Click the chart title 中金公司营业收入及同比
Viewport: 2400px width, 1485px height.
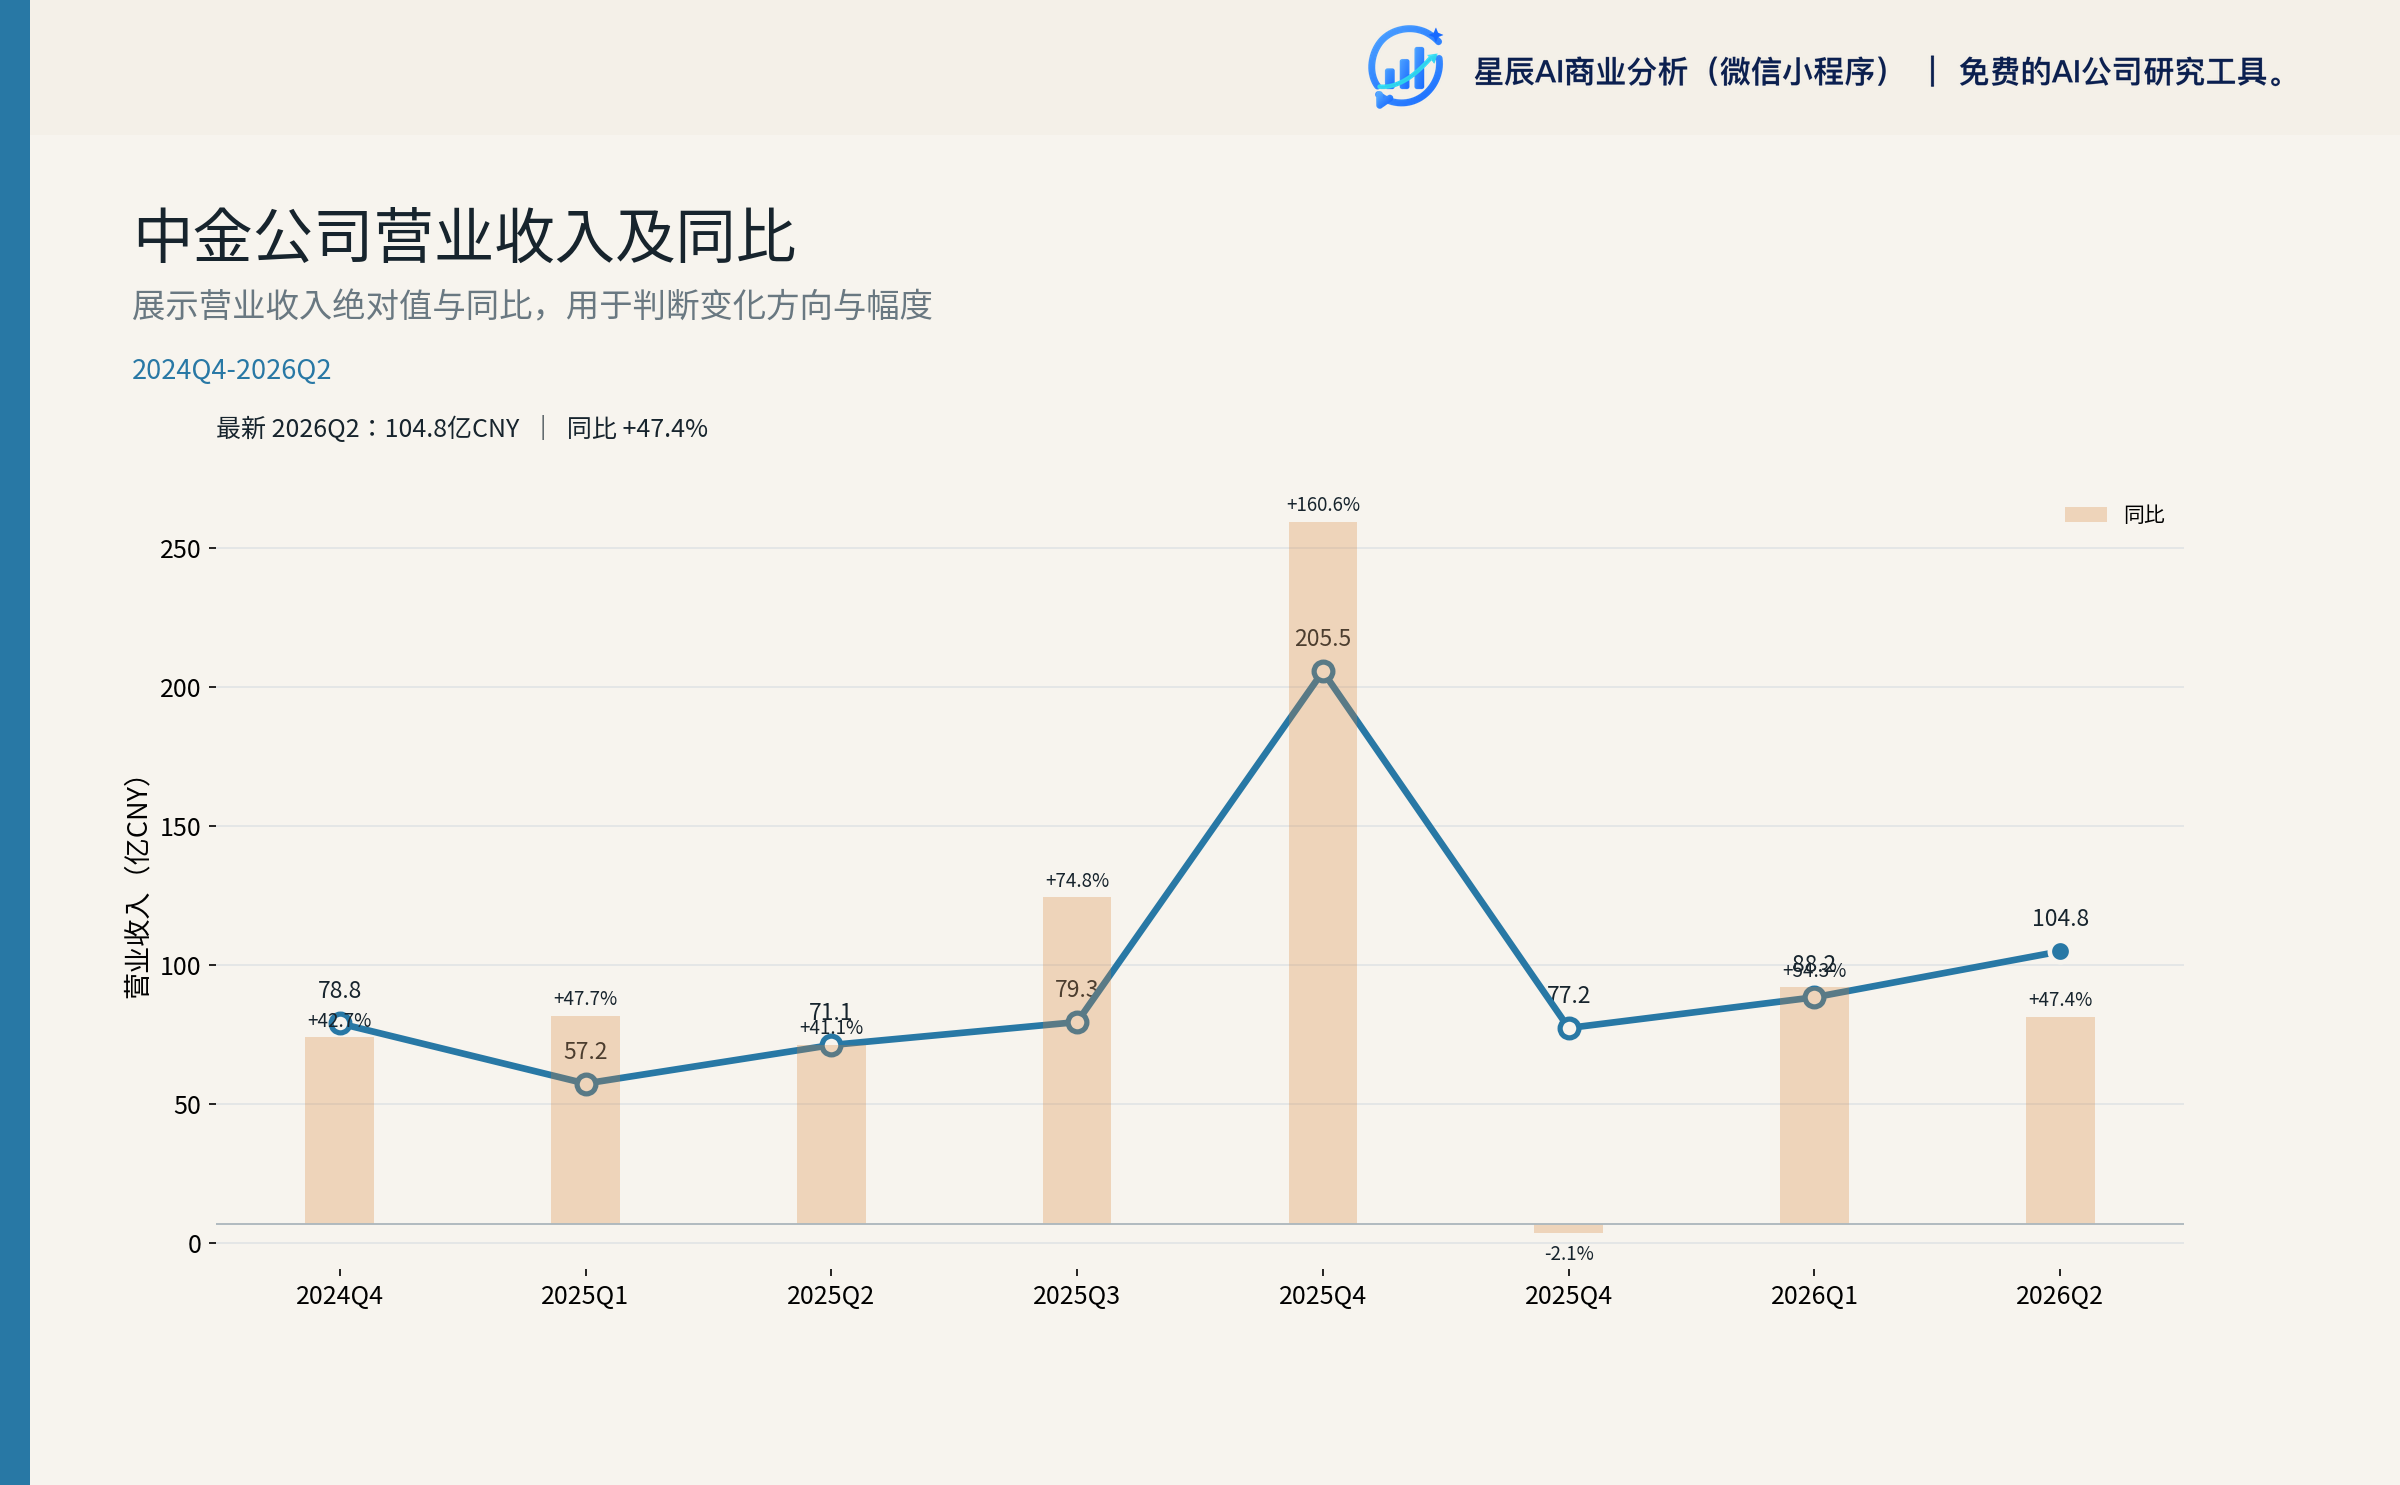click(465, 236)
